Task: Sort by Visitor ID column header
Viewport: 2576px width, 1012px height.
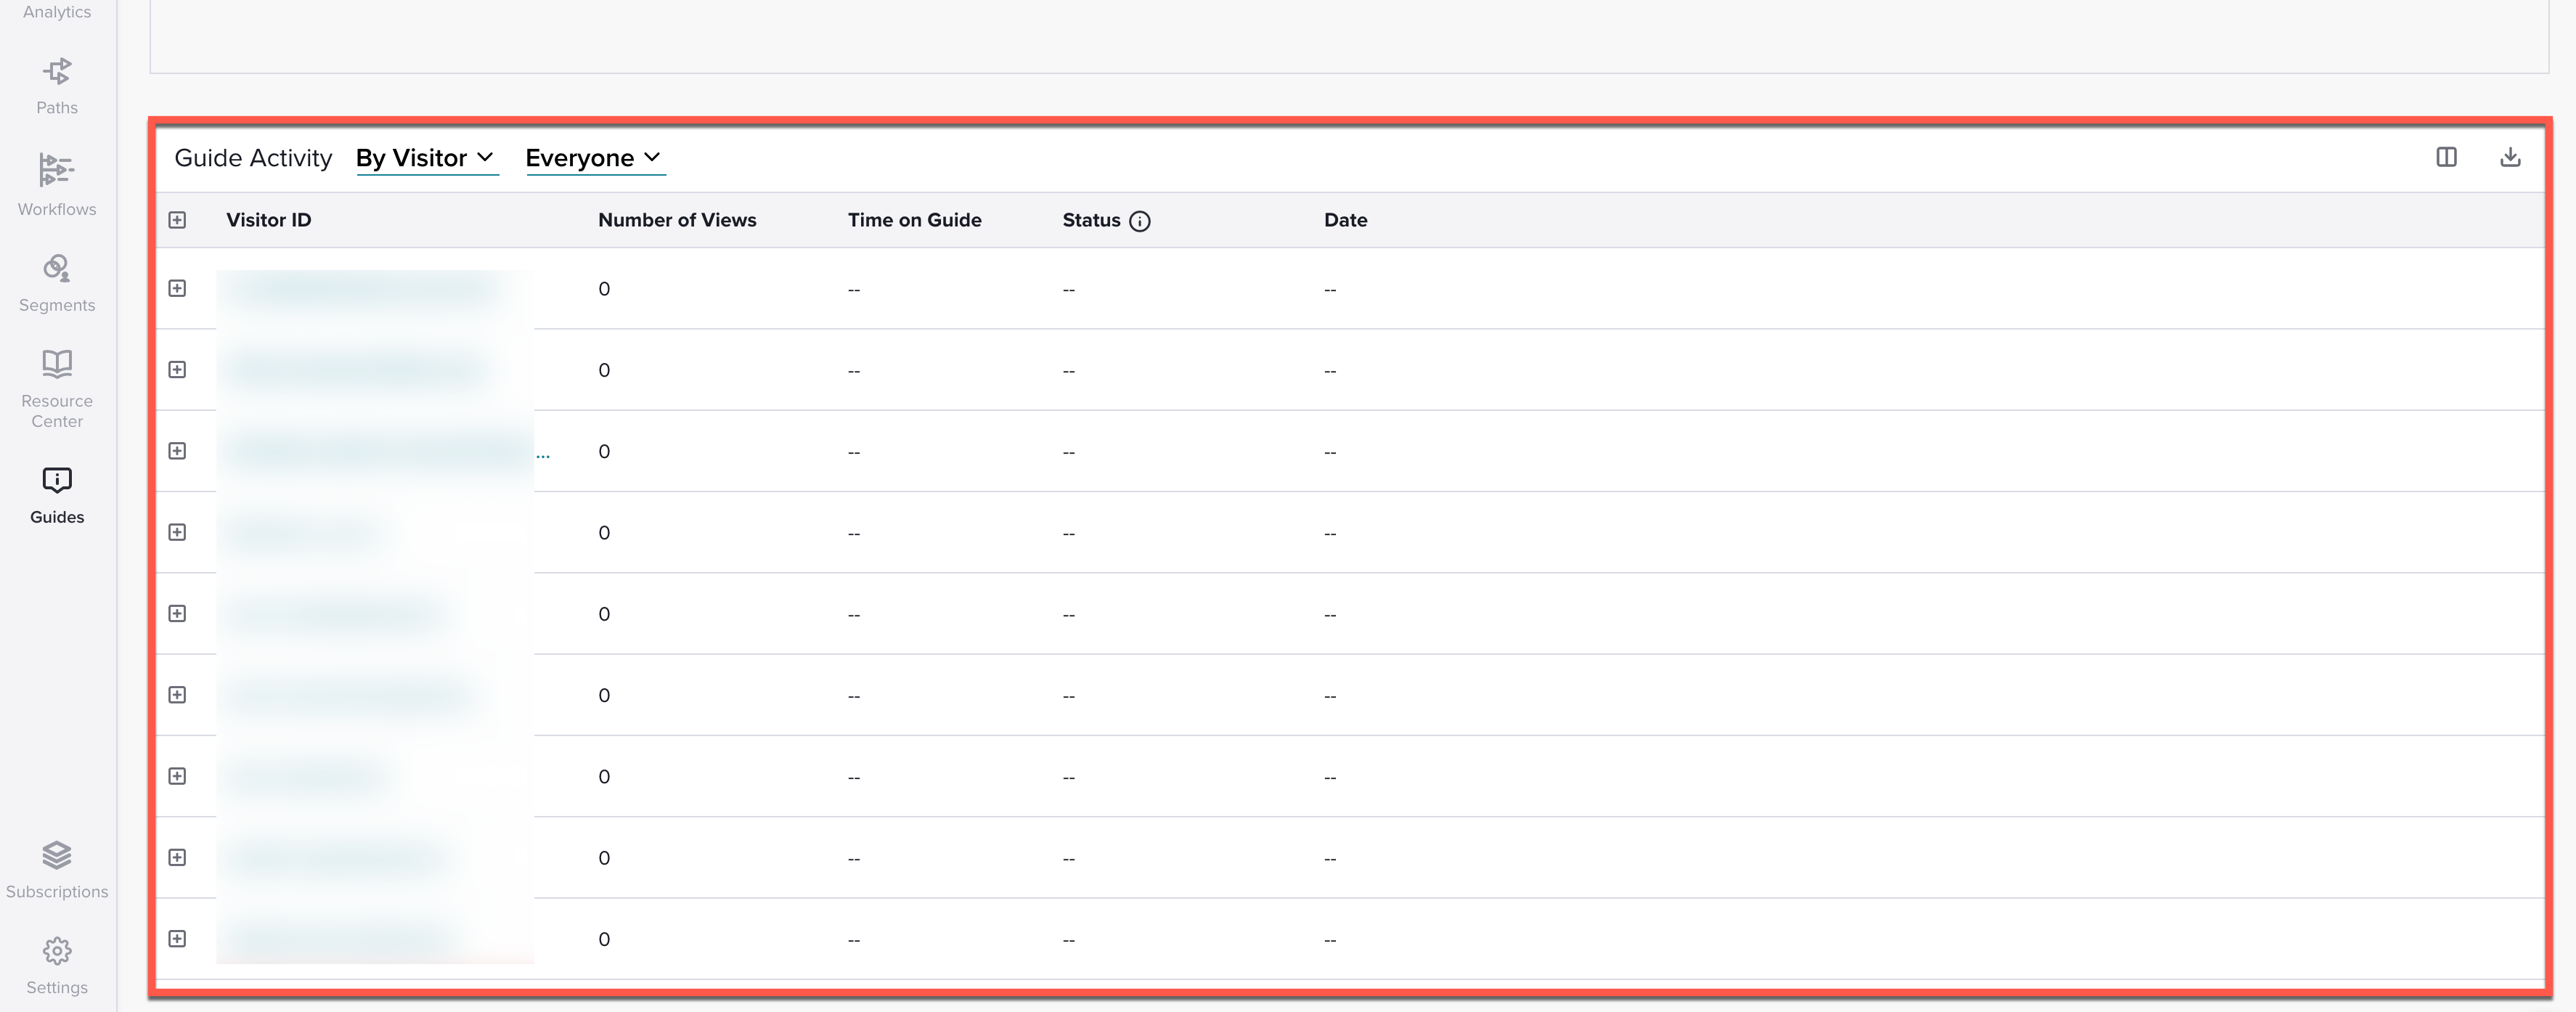Action: [268, 220]
